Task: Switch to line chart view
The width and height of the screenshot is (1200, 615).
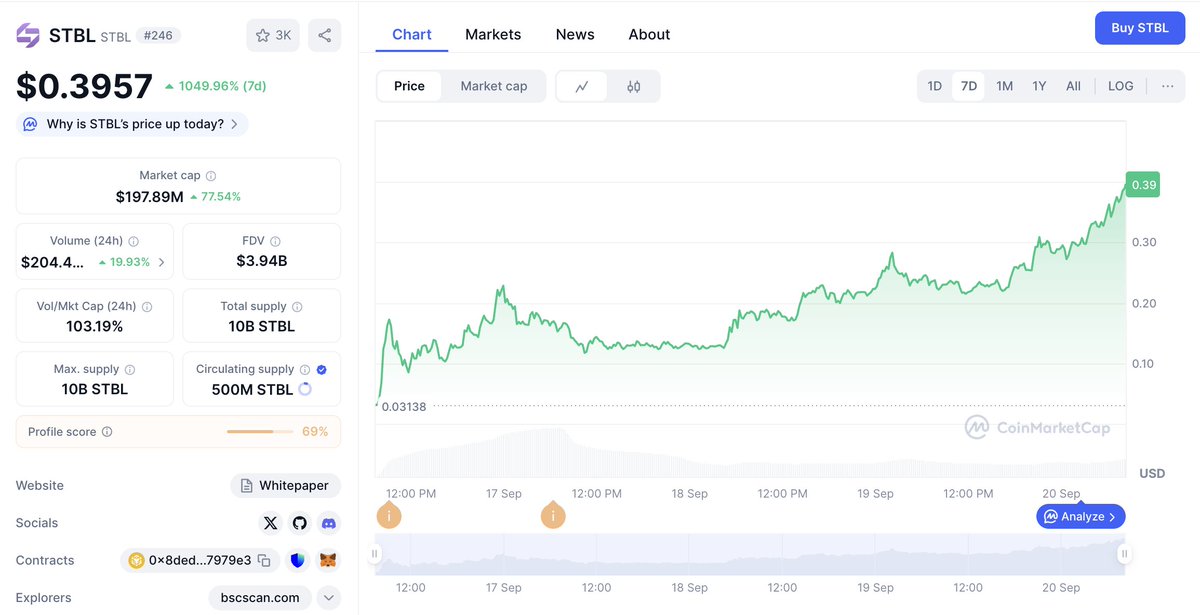Action: point(582,86)
